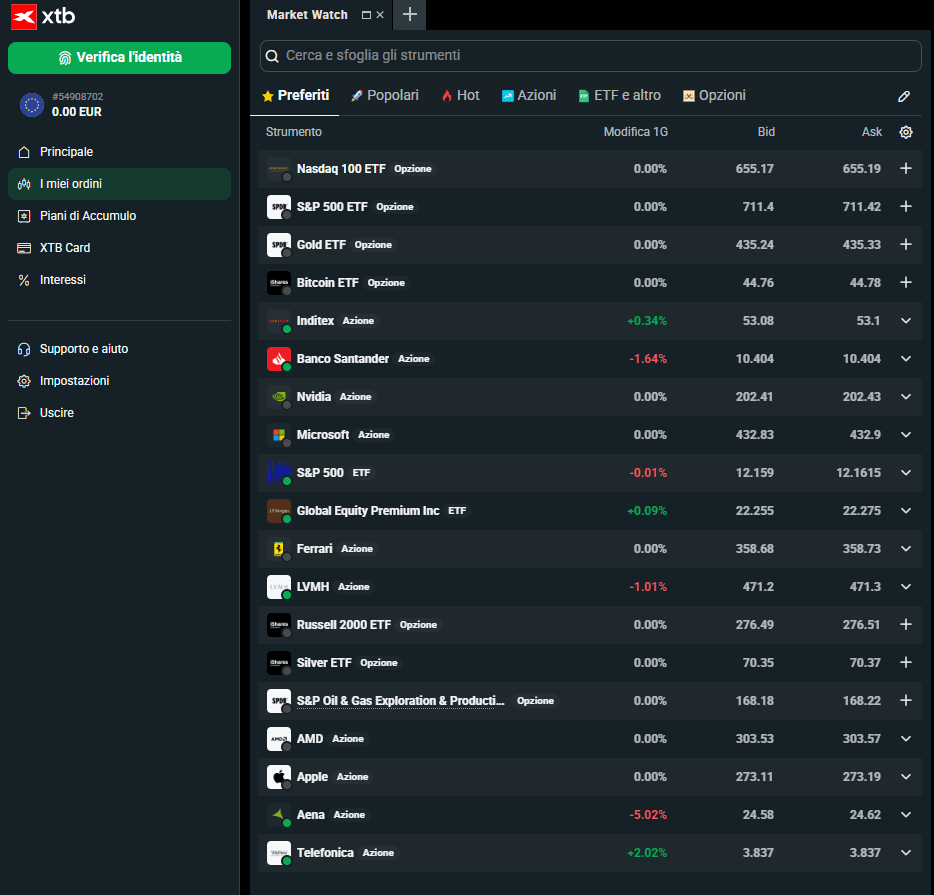Click the plus icon for Silver ETF
The image size is (934, 895).
point(905,663)
